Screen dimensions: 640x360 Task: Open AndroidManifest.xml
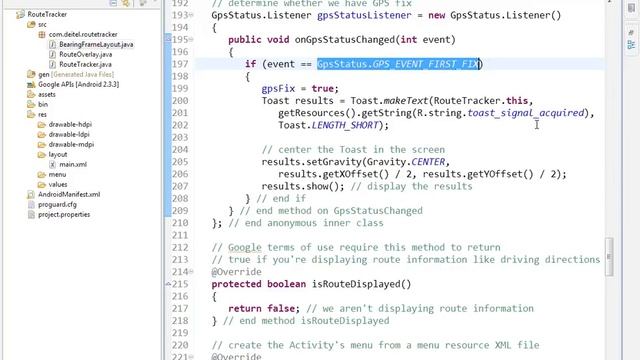pyautogui.click(x=64, y=194)
